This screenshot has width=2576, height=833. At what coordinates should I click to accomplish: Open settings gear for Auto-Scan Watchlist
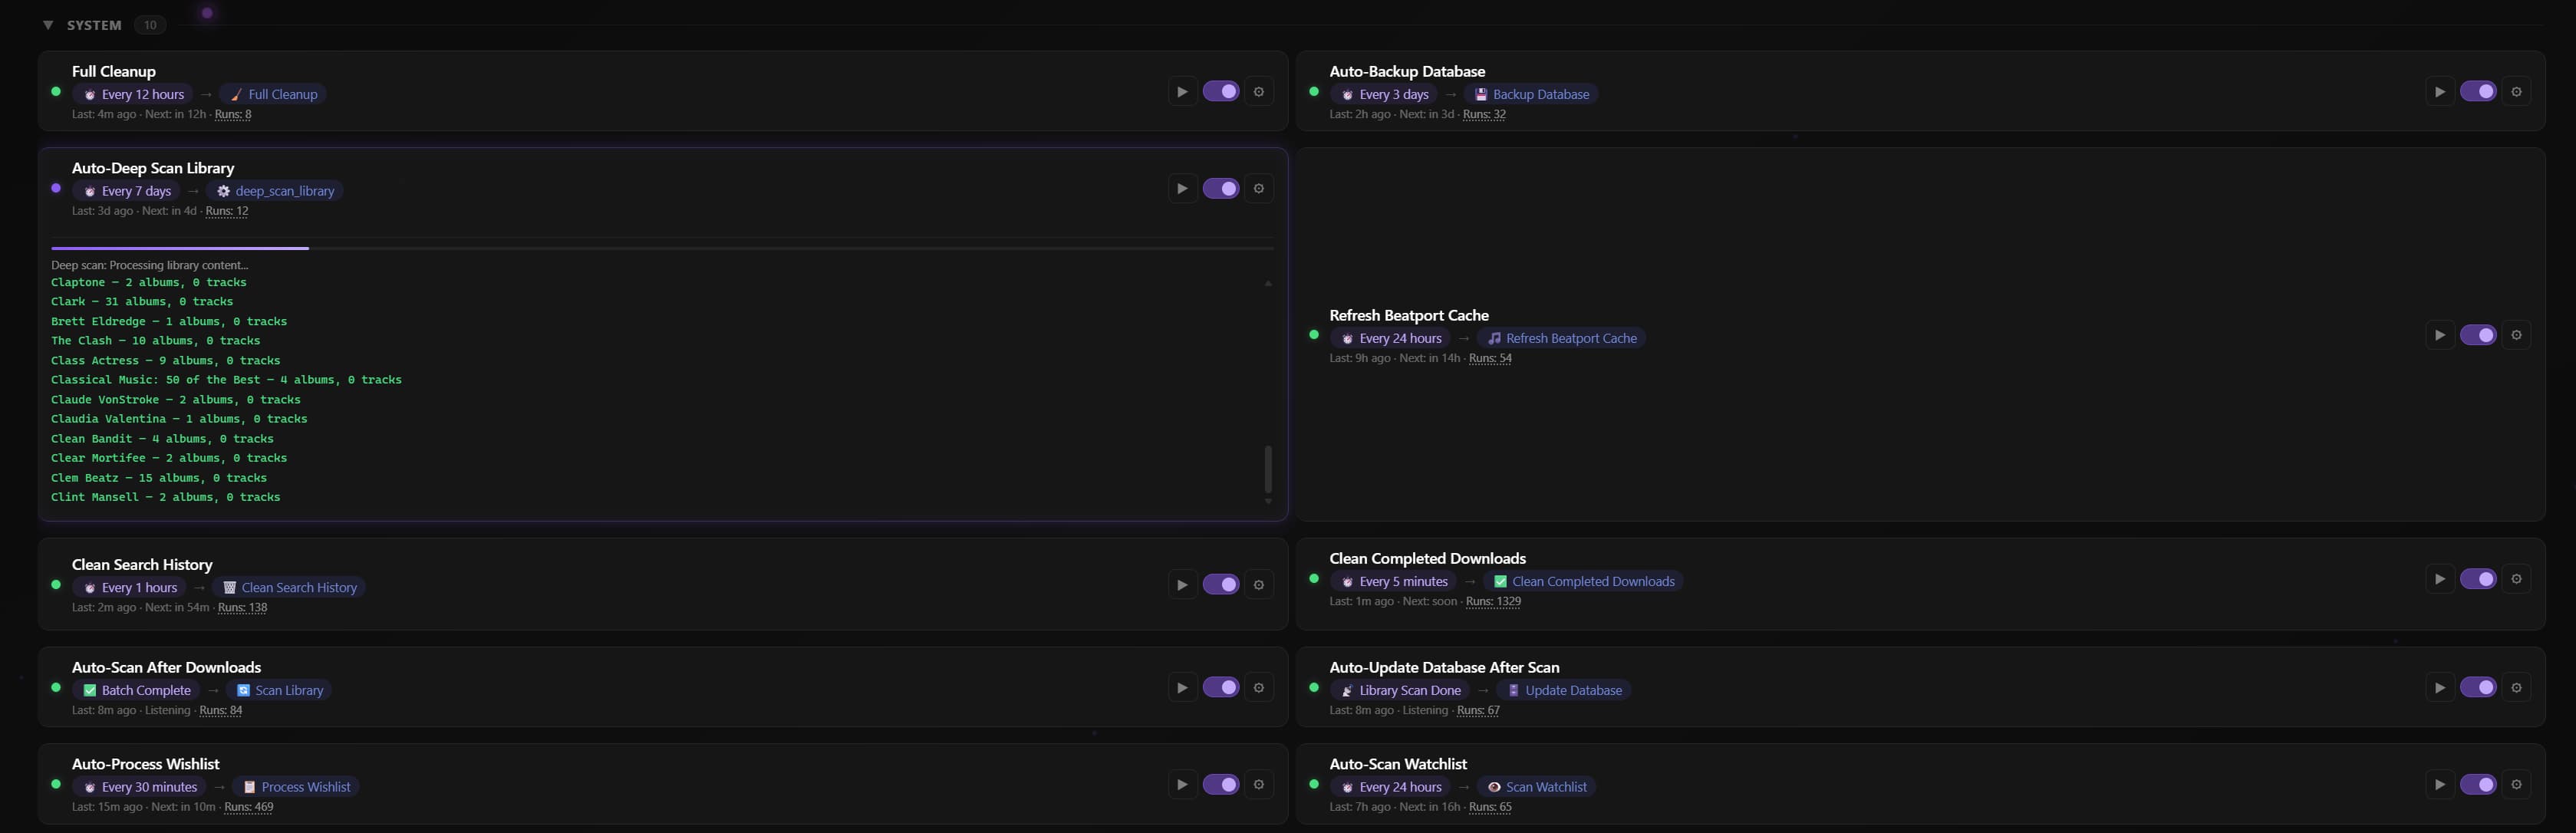tap(2517, 785)
